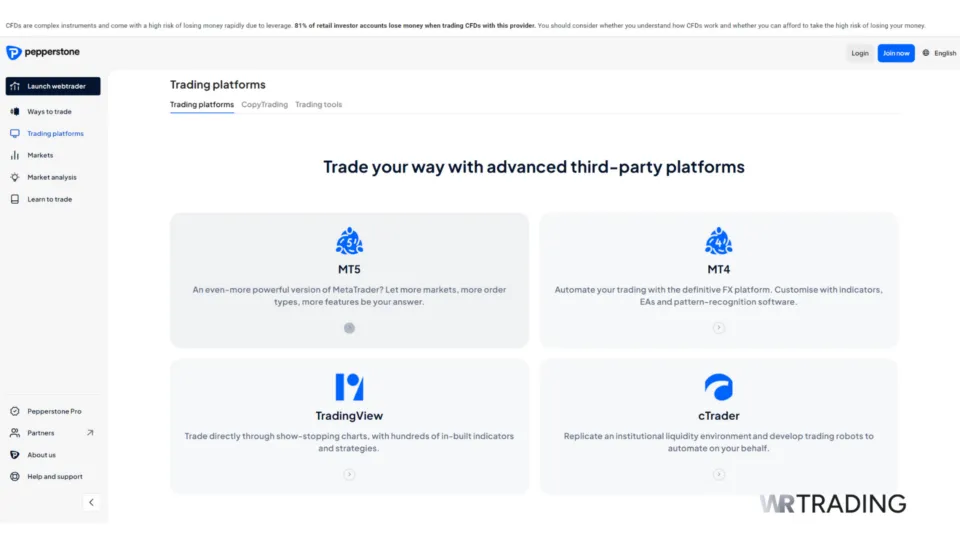
Task: Expand the MT4 card arrow
Action: pyautogui.click(x=718, y=328)
